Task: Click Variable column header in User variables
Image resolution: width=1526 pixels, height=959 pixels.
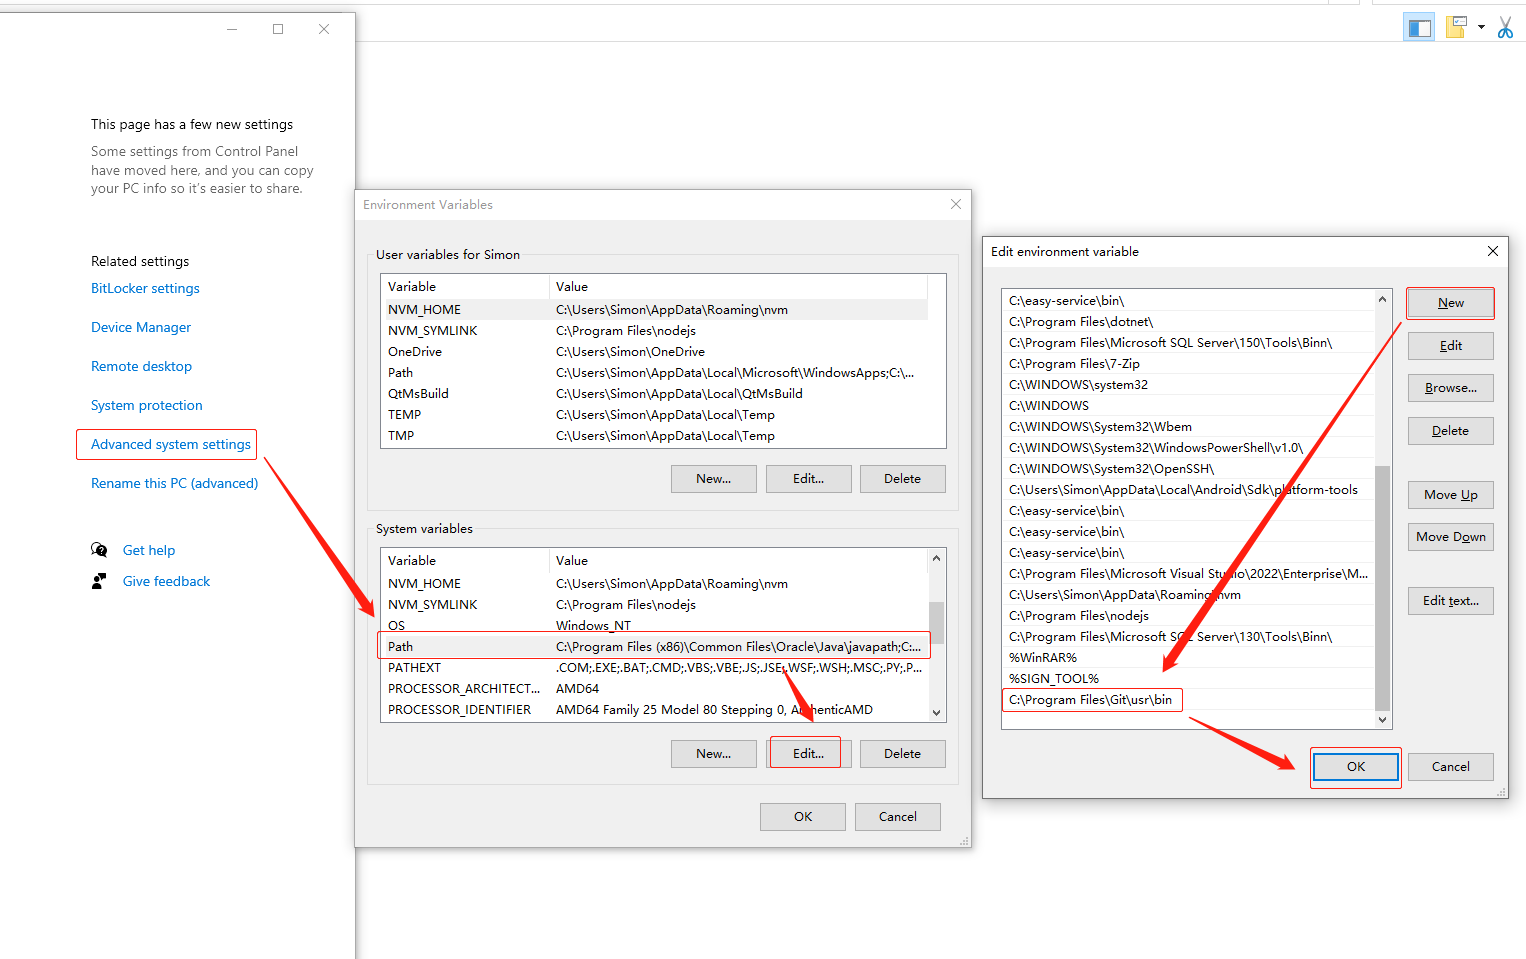Action: pos(465,287)
